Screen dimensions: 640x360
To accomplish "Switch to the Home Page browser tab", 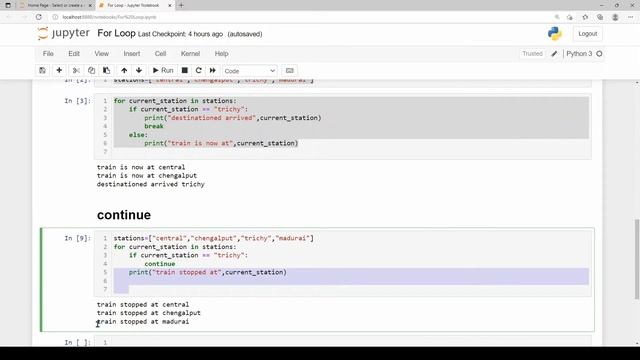I will [55, 5].
